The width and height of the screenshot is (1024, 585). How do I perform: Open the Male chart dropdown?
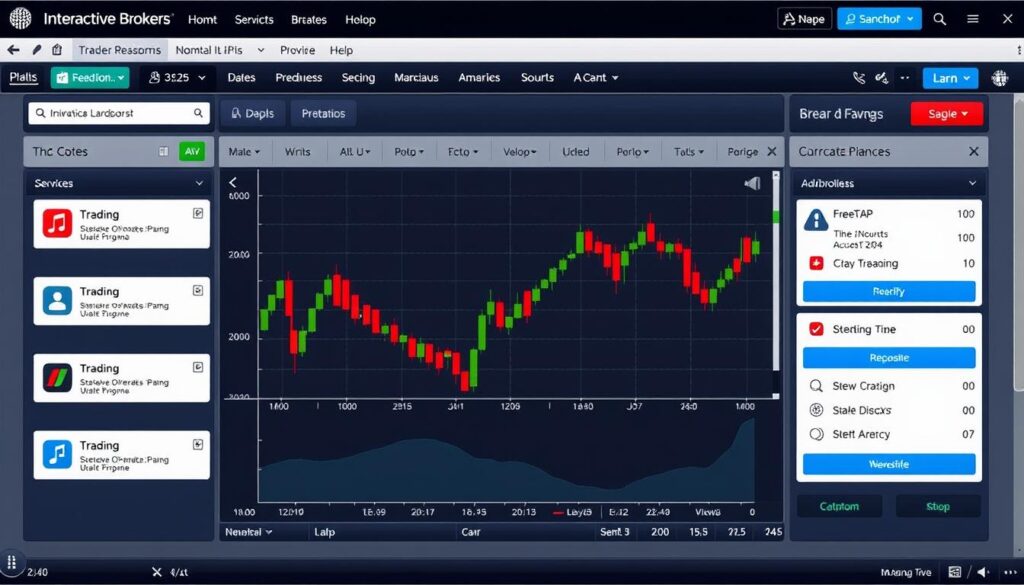244,151
